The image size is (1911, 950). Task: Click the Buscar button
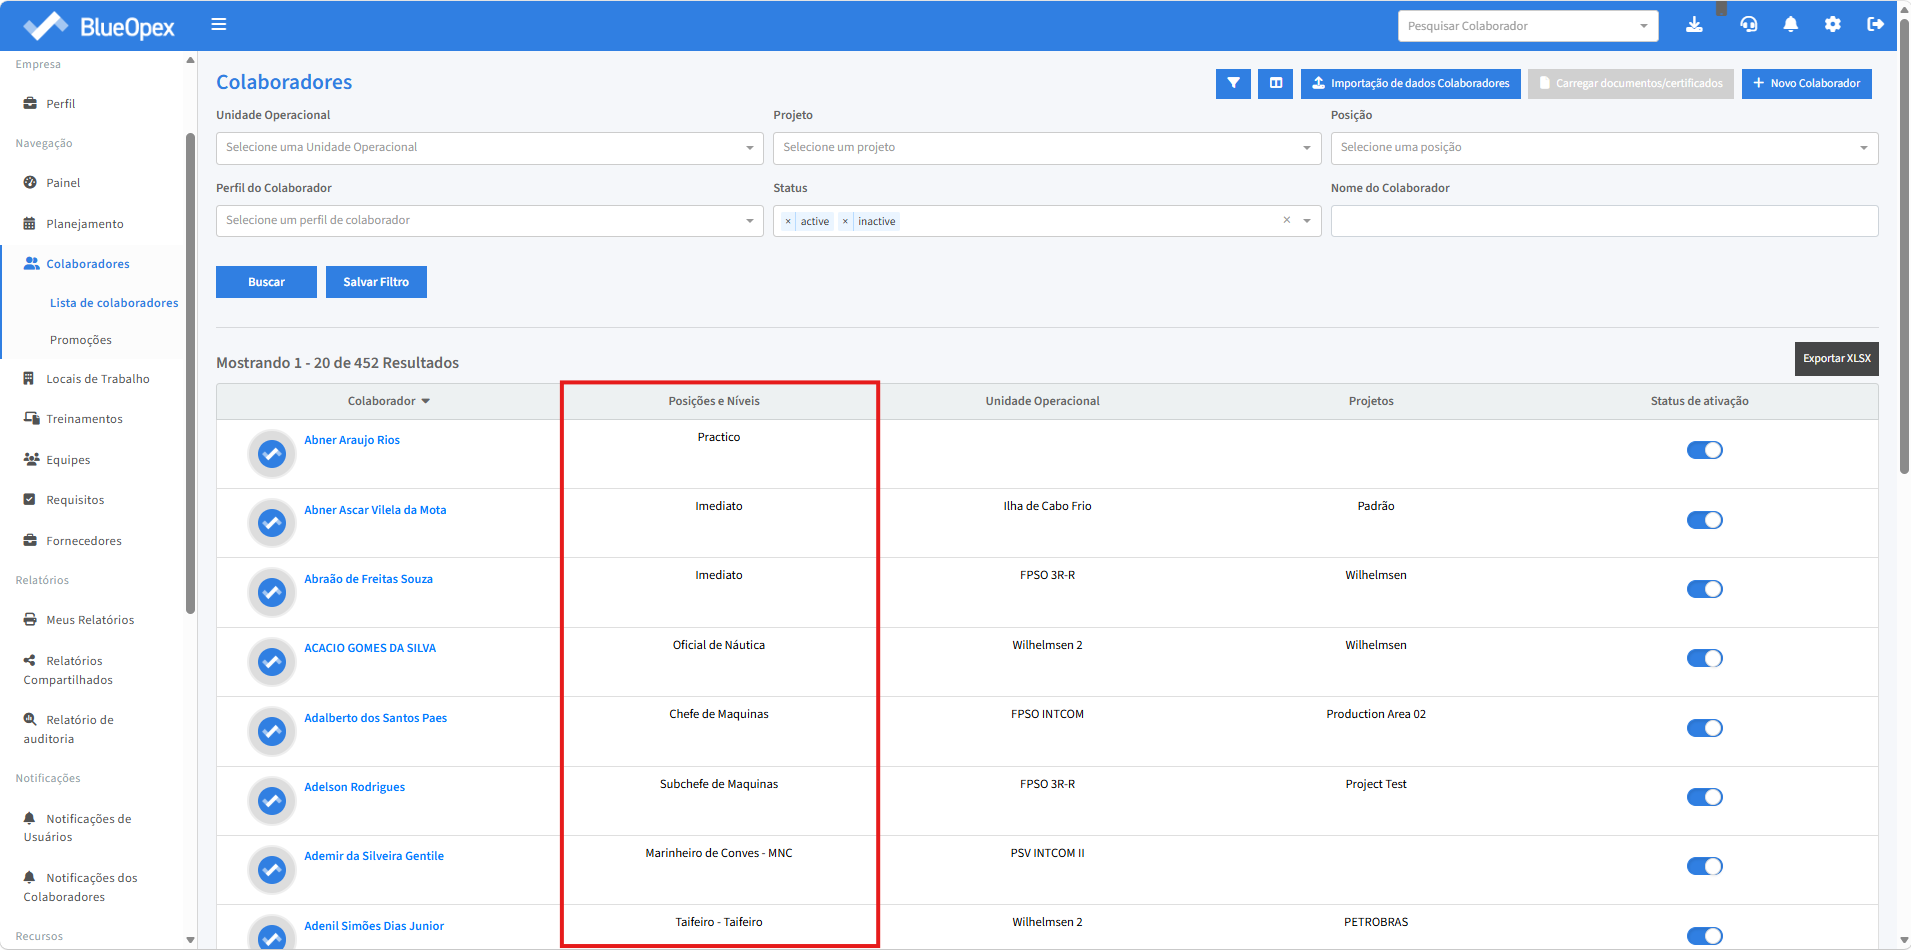point(266,282)
